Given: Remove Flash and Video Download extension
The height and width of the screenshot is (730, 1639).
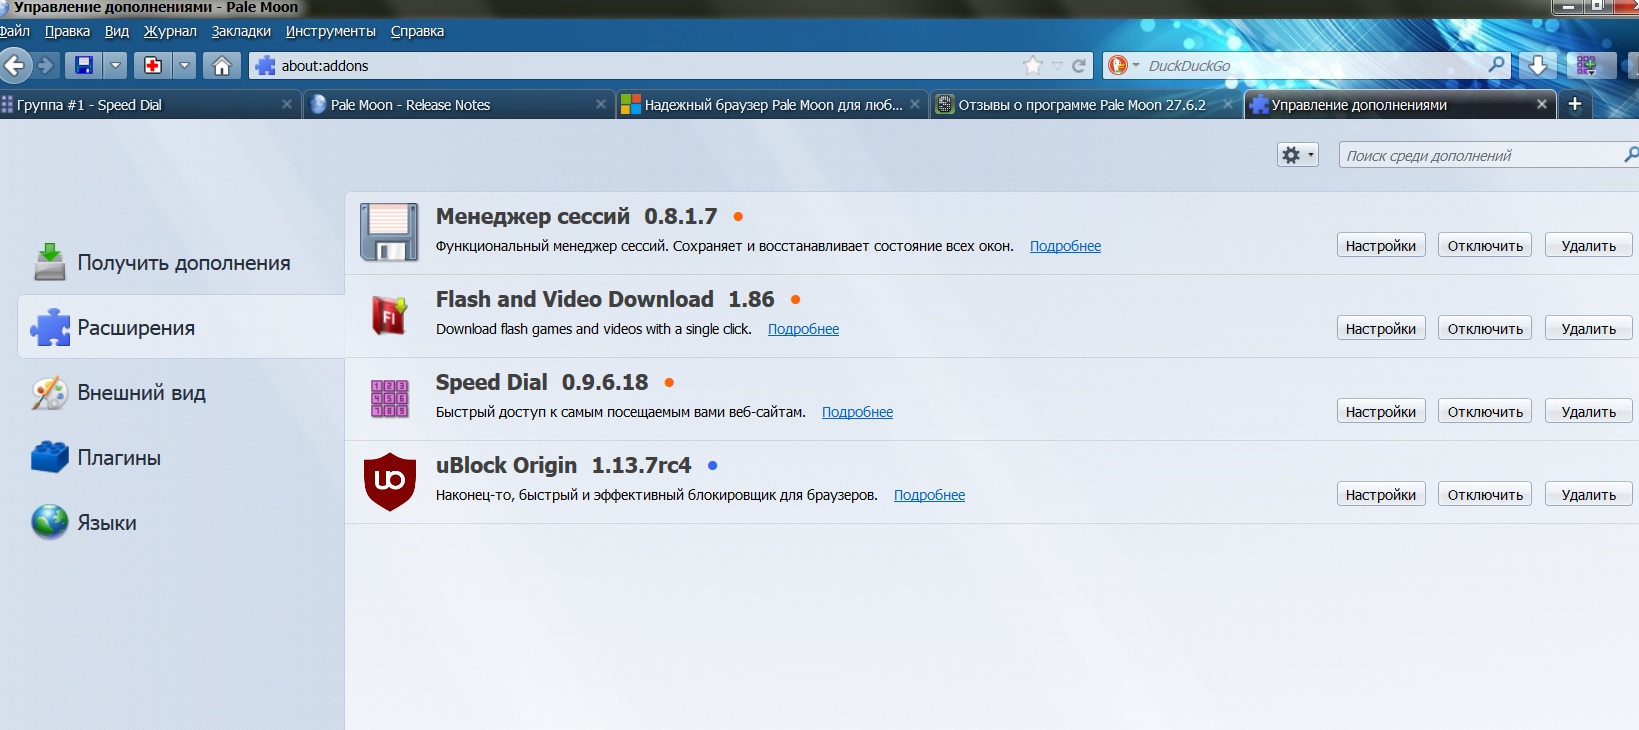Looking at the screenshot, I should 1588,328.
